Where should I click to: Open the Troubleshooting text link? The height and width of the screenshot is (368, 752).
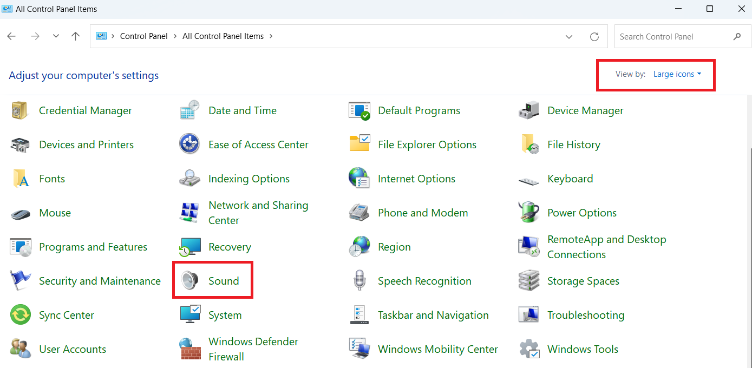point(586,315)
